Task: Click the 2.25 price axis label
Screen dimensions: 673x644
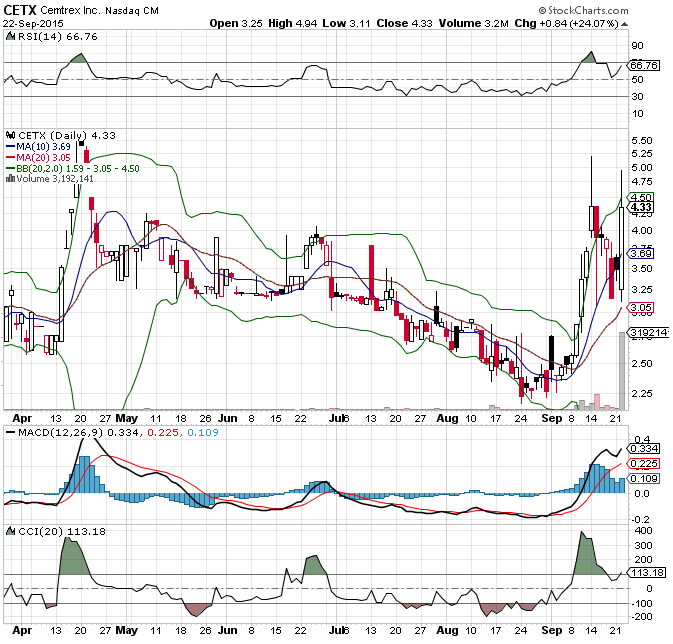Action: [x=642, y=393]
